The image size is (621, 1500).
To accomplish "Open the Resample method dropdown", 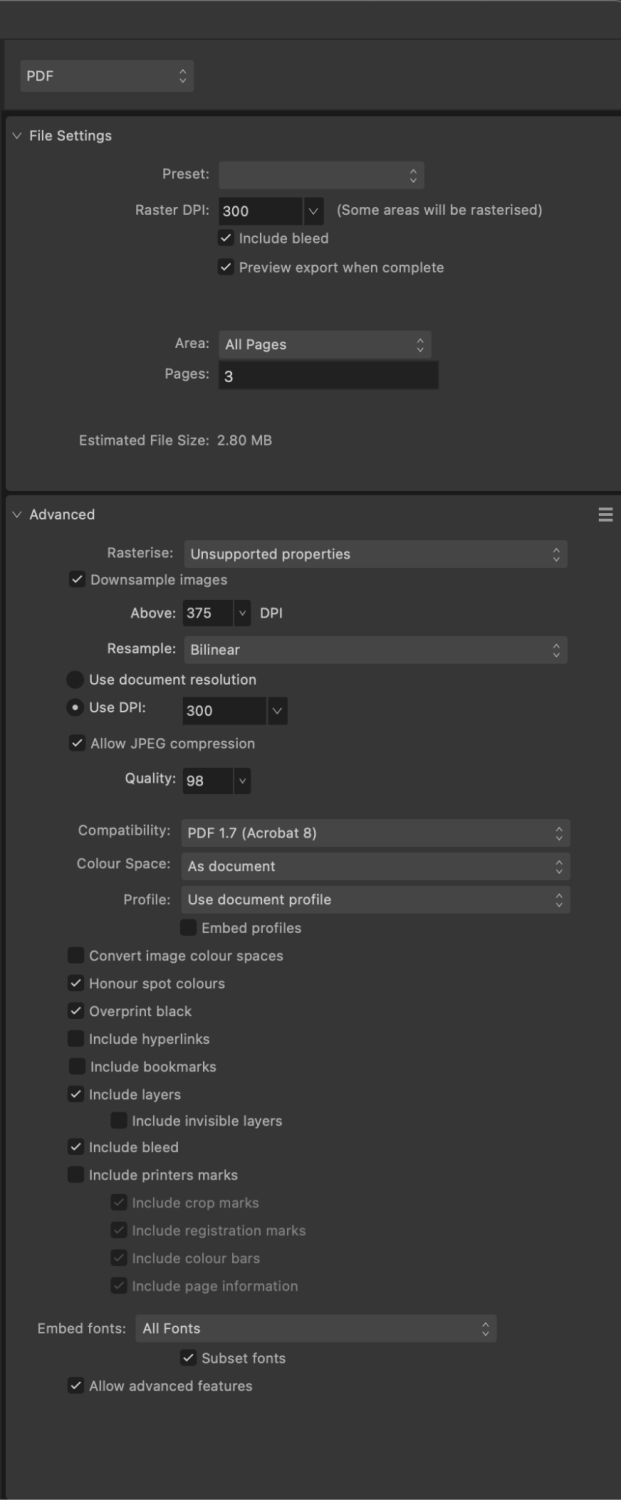I will click(x=375, y=649).
